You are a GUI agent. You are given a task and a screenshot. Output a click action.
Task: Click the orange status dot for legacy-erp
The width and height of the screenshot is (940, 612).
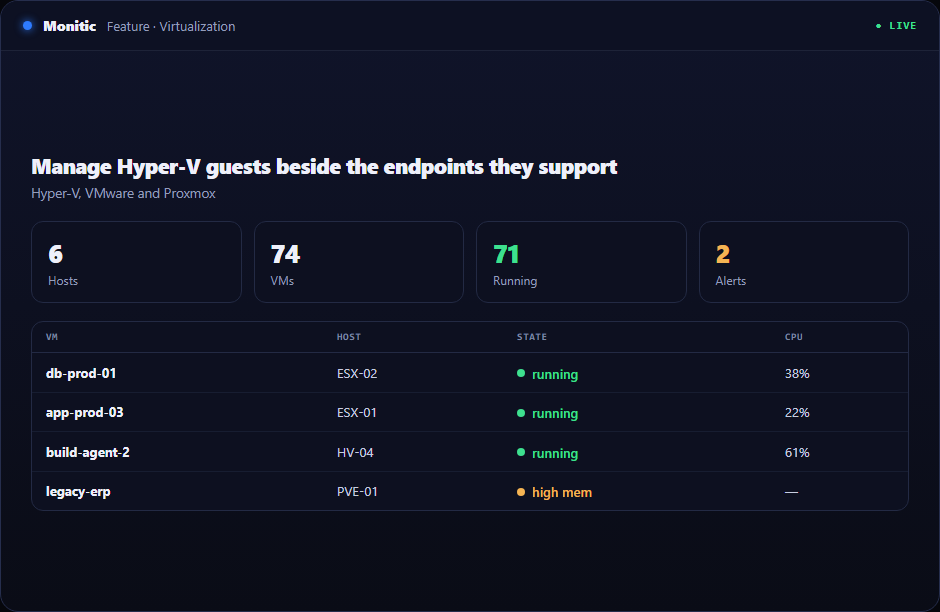tap(521, 492)
